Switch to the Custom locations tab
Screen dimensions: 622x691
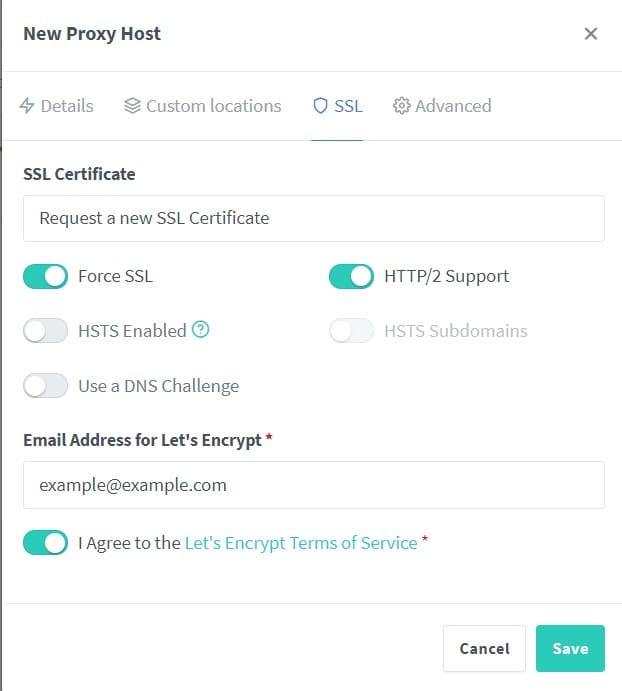tap(203, 106)
